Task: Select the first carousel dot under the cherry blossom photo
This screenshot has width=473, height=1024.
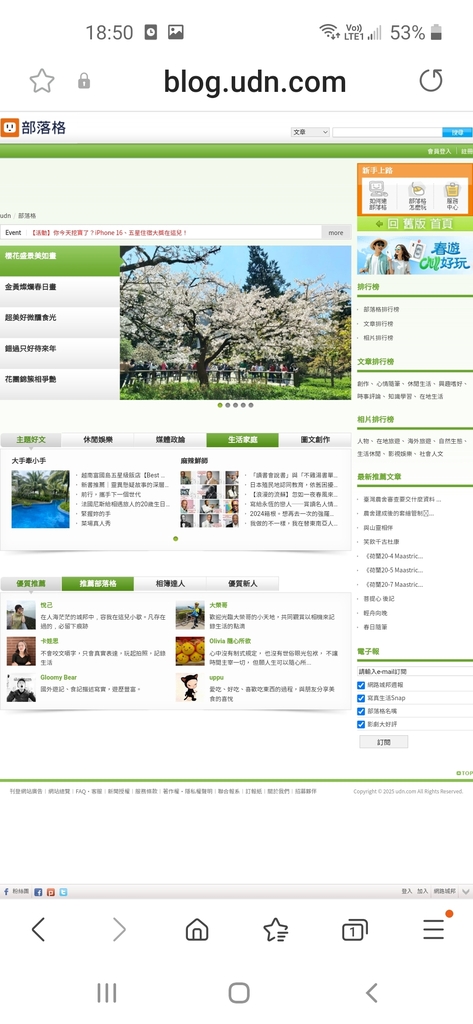Action: [x=220, y=405]
